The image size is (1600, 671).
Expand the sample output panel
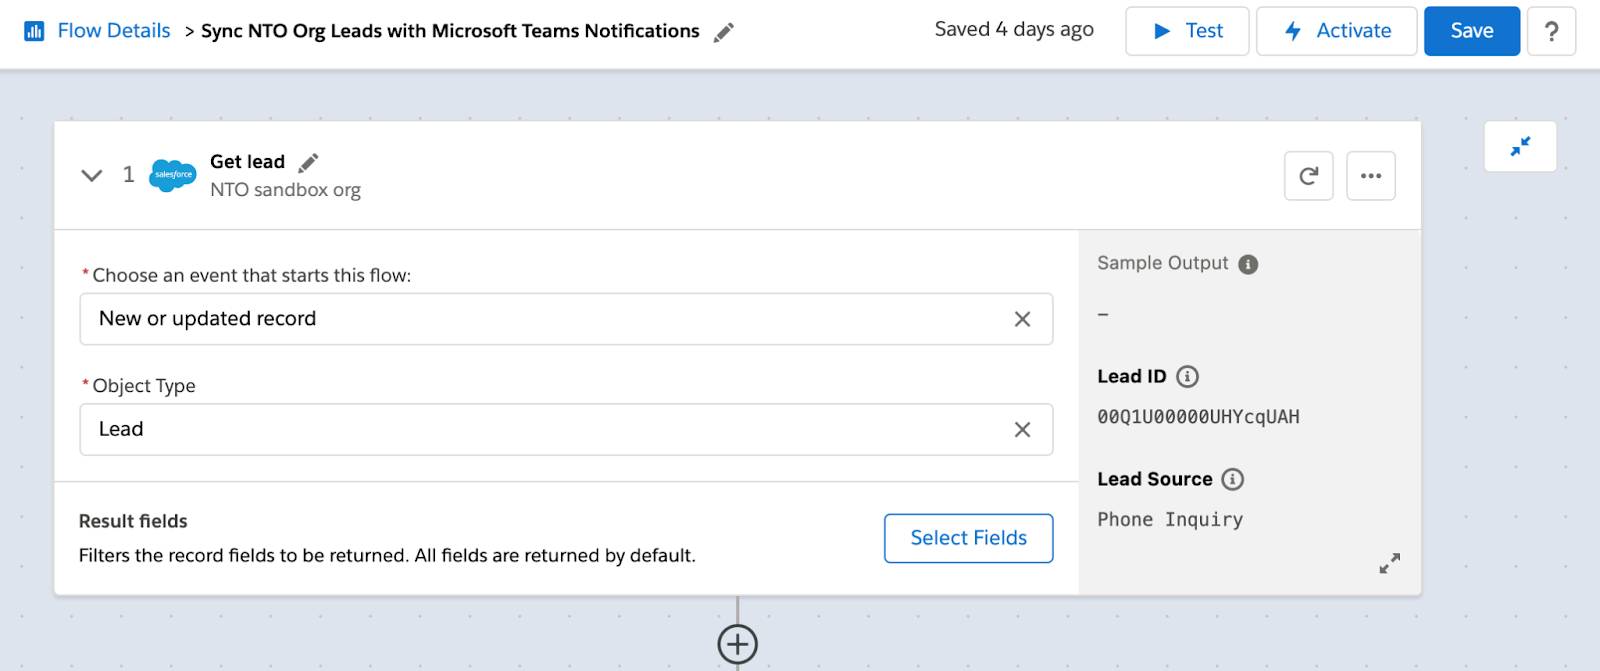(x=1390, y=563)
